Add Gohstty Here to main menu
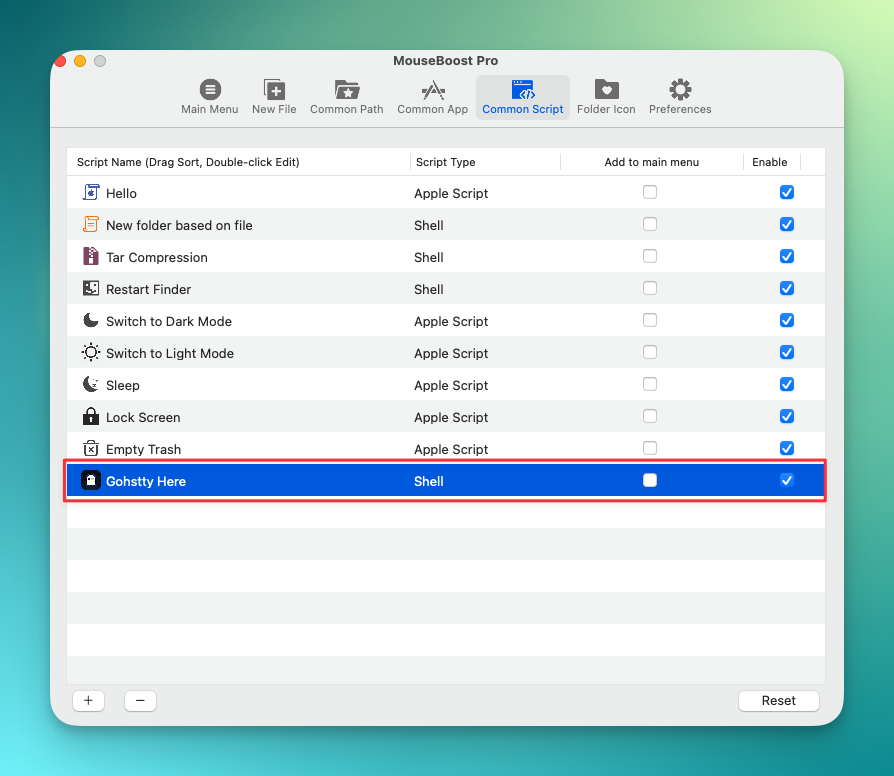The height and width of the screenshot is (776, 894). pyautogui.click(x=650, y=480)
